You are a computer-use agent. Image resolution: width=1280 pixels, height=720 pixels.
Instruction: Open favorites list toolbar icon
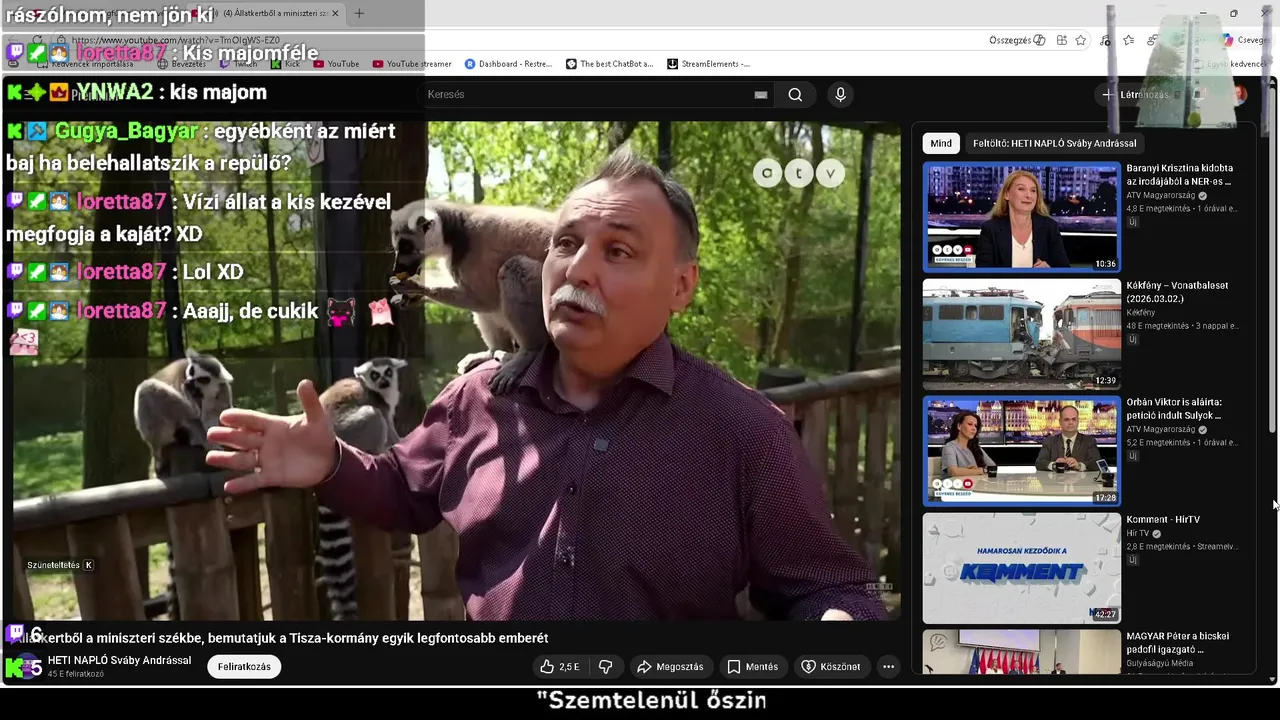pos(1128,40)
